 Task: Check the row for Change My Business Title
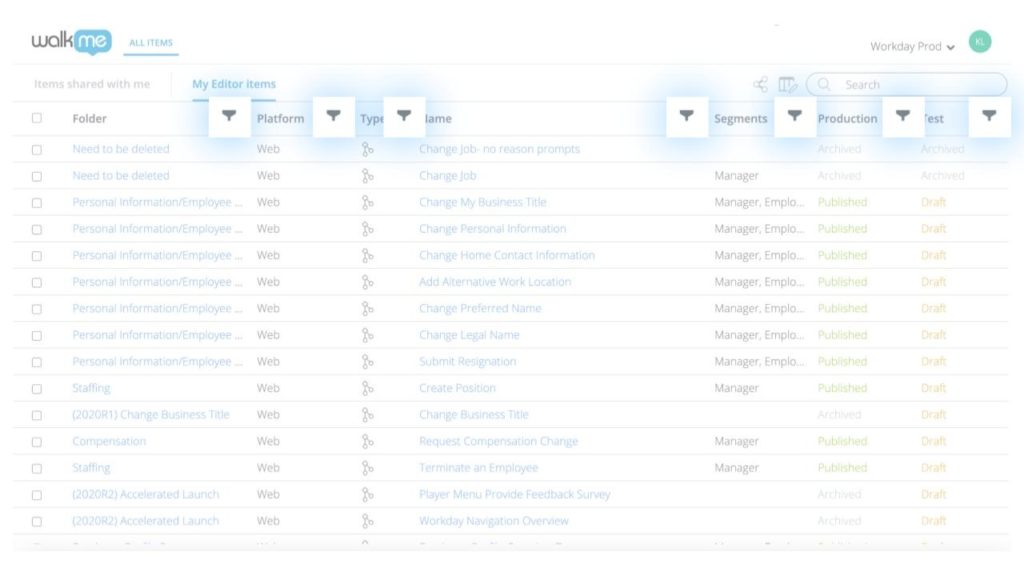click(37, 202)
